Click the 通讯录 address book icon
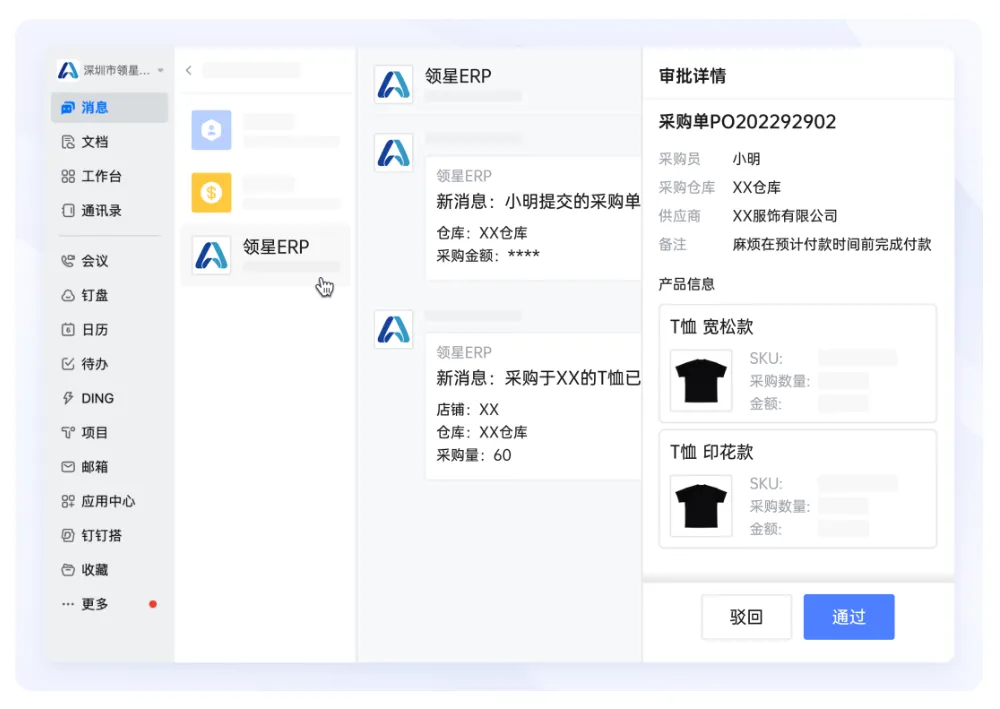 coord(68,210)
